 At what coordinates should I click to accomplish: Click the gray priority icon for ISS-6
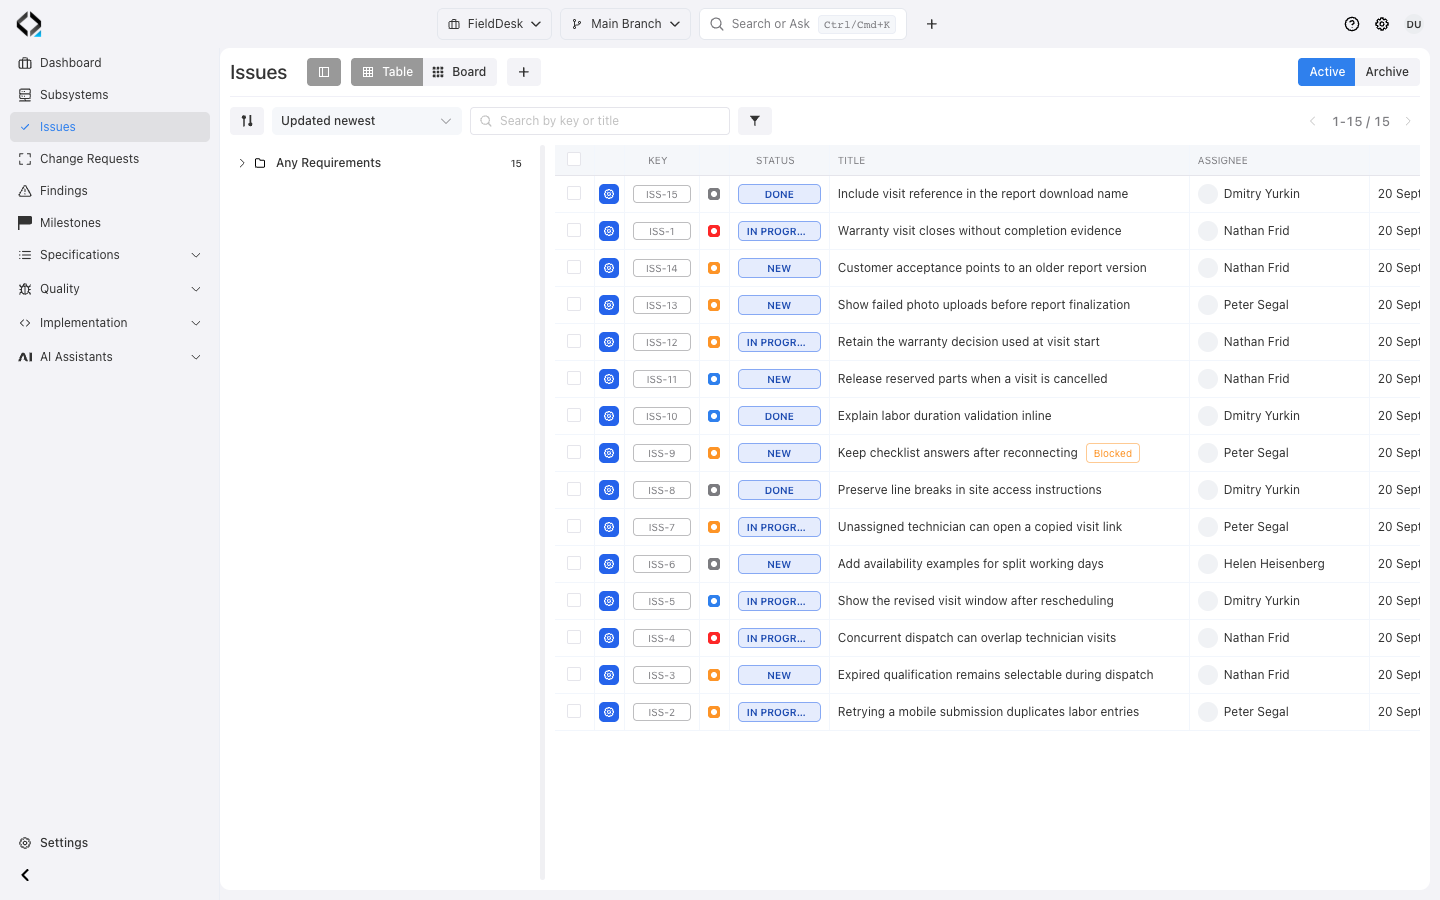tap(714, 564)
